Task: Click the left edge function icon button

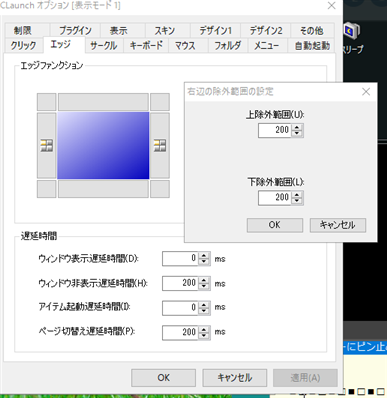Action: point(46,145)
